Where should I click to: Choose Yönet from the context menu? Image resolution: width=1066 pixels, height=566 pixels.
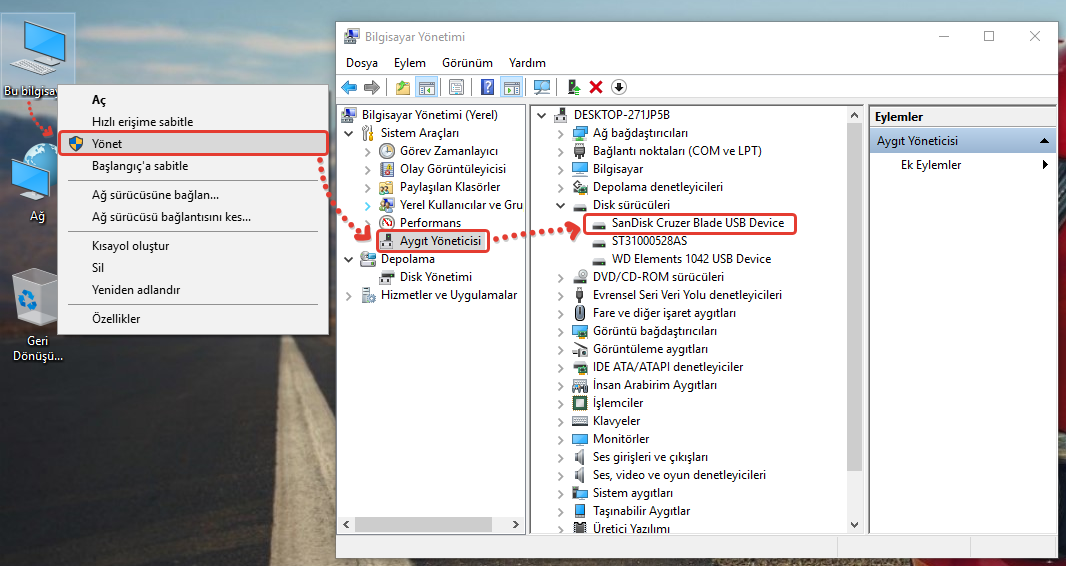(x=107, y=144)
